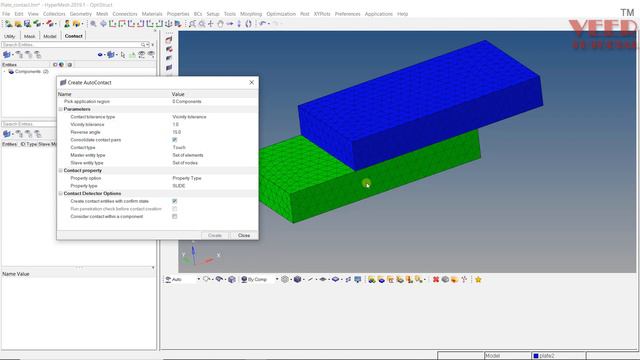Image resolution: width=640 pixels, height=360 pixels.
Task: Collapse the Contact Detector Options section
Action: click(60, 193)
